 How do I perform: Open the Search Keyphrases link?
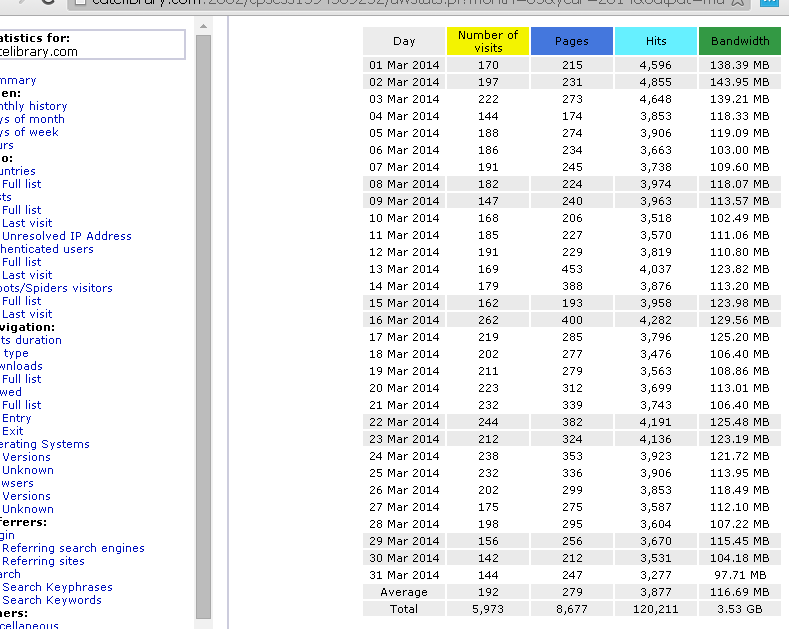click(x=57, y=587)
